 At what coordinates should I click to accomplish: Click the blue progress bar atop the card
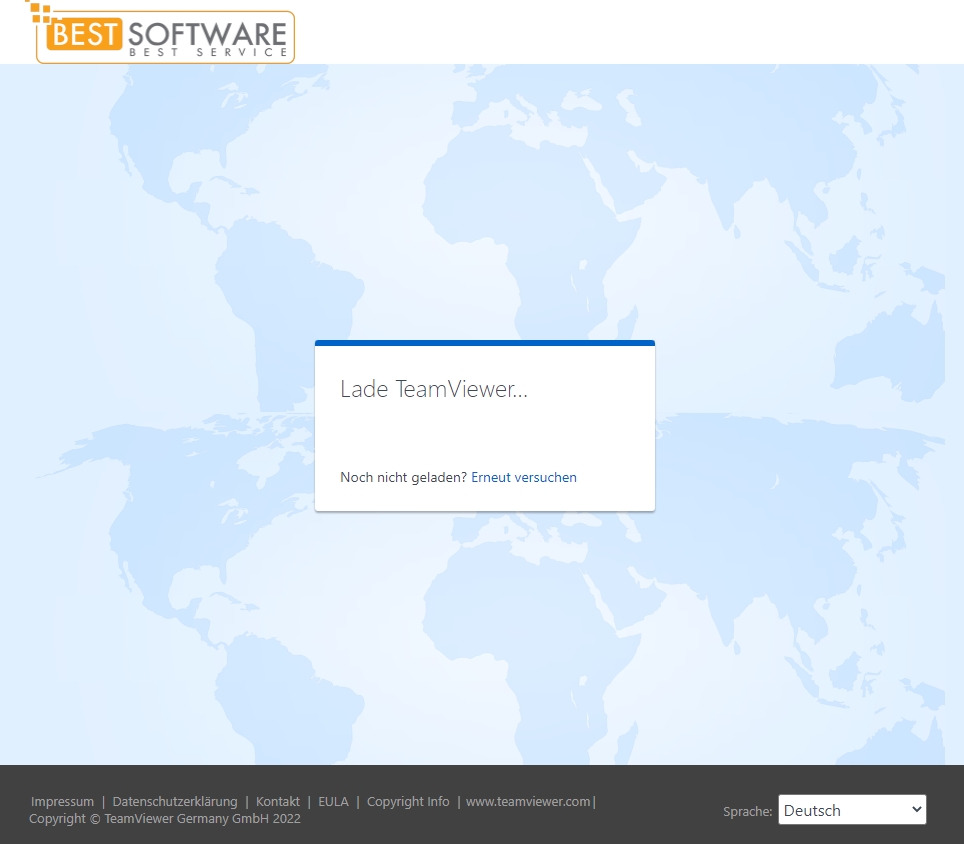point(485,342)
